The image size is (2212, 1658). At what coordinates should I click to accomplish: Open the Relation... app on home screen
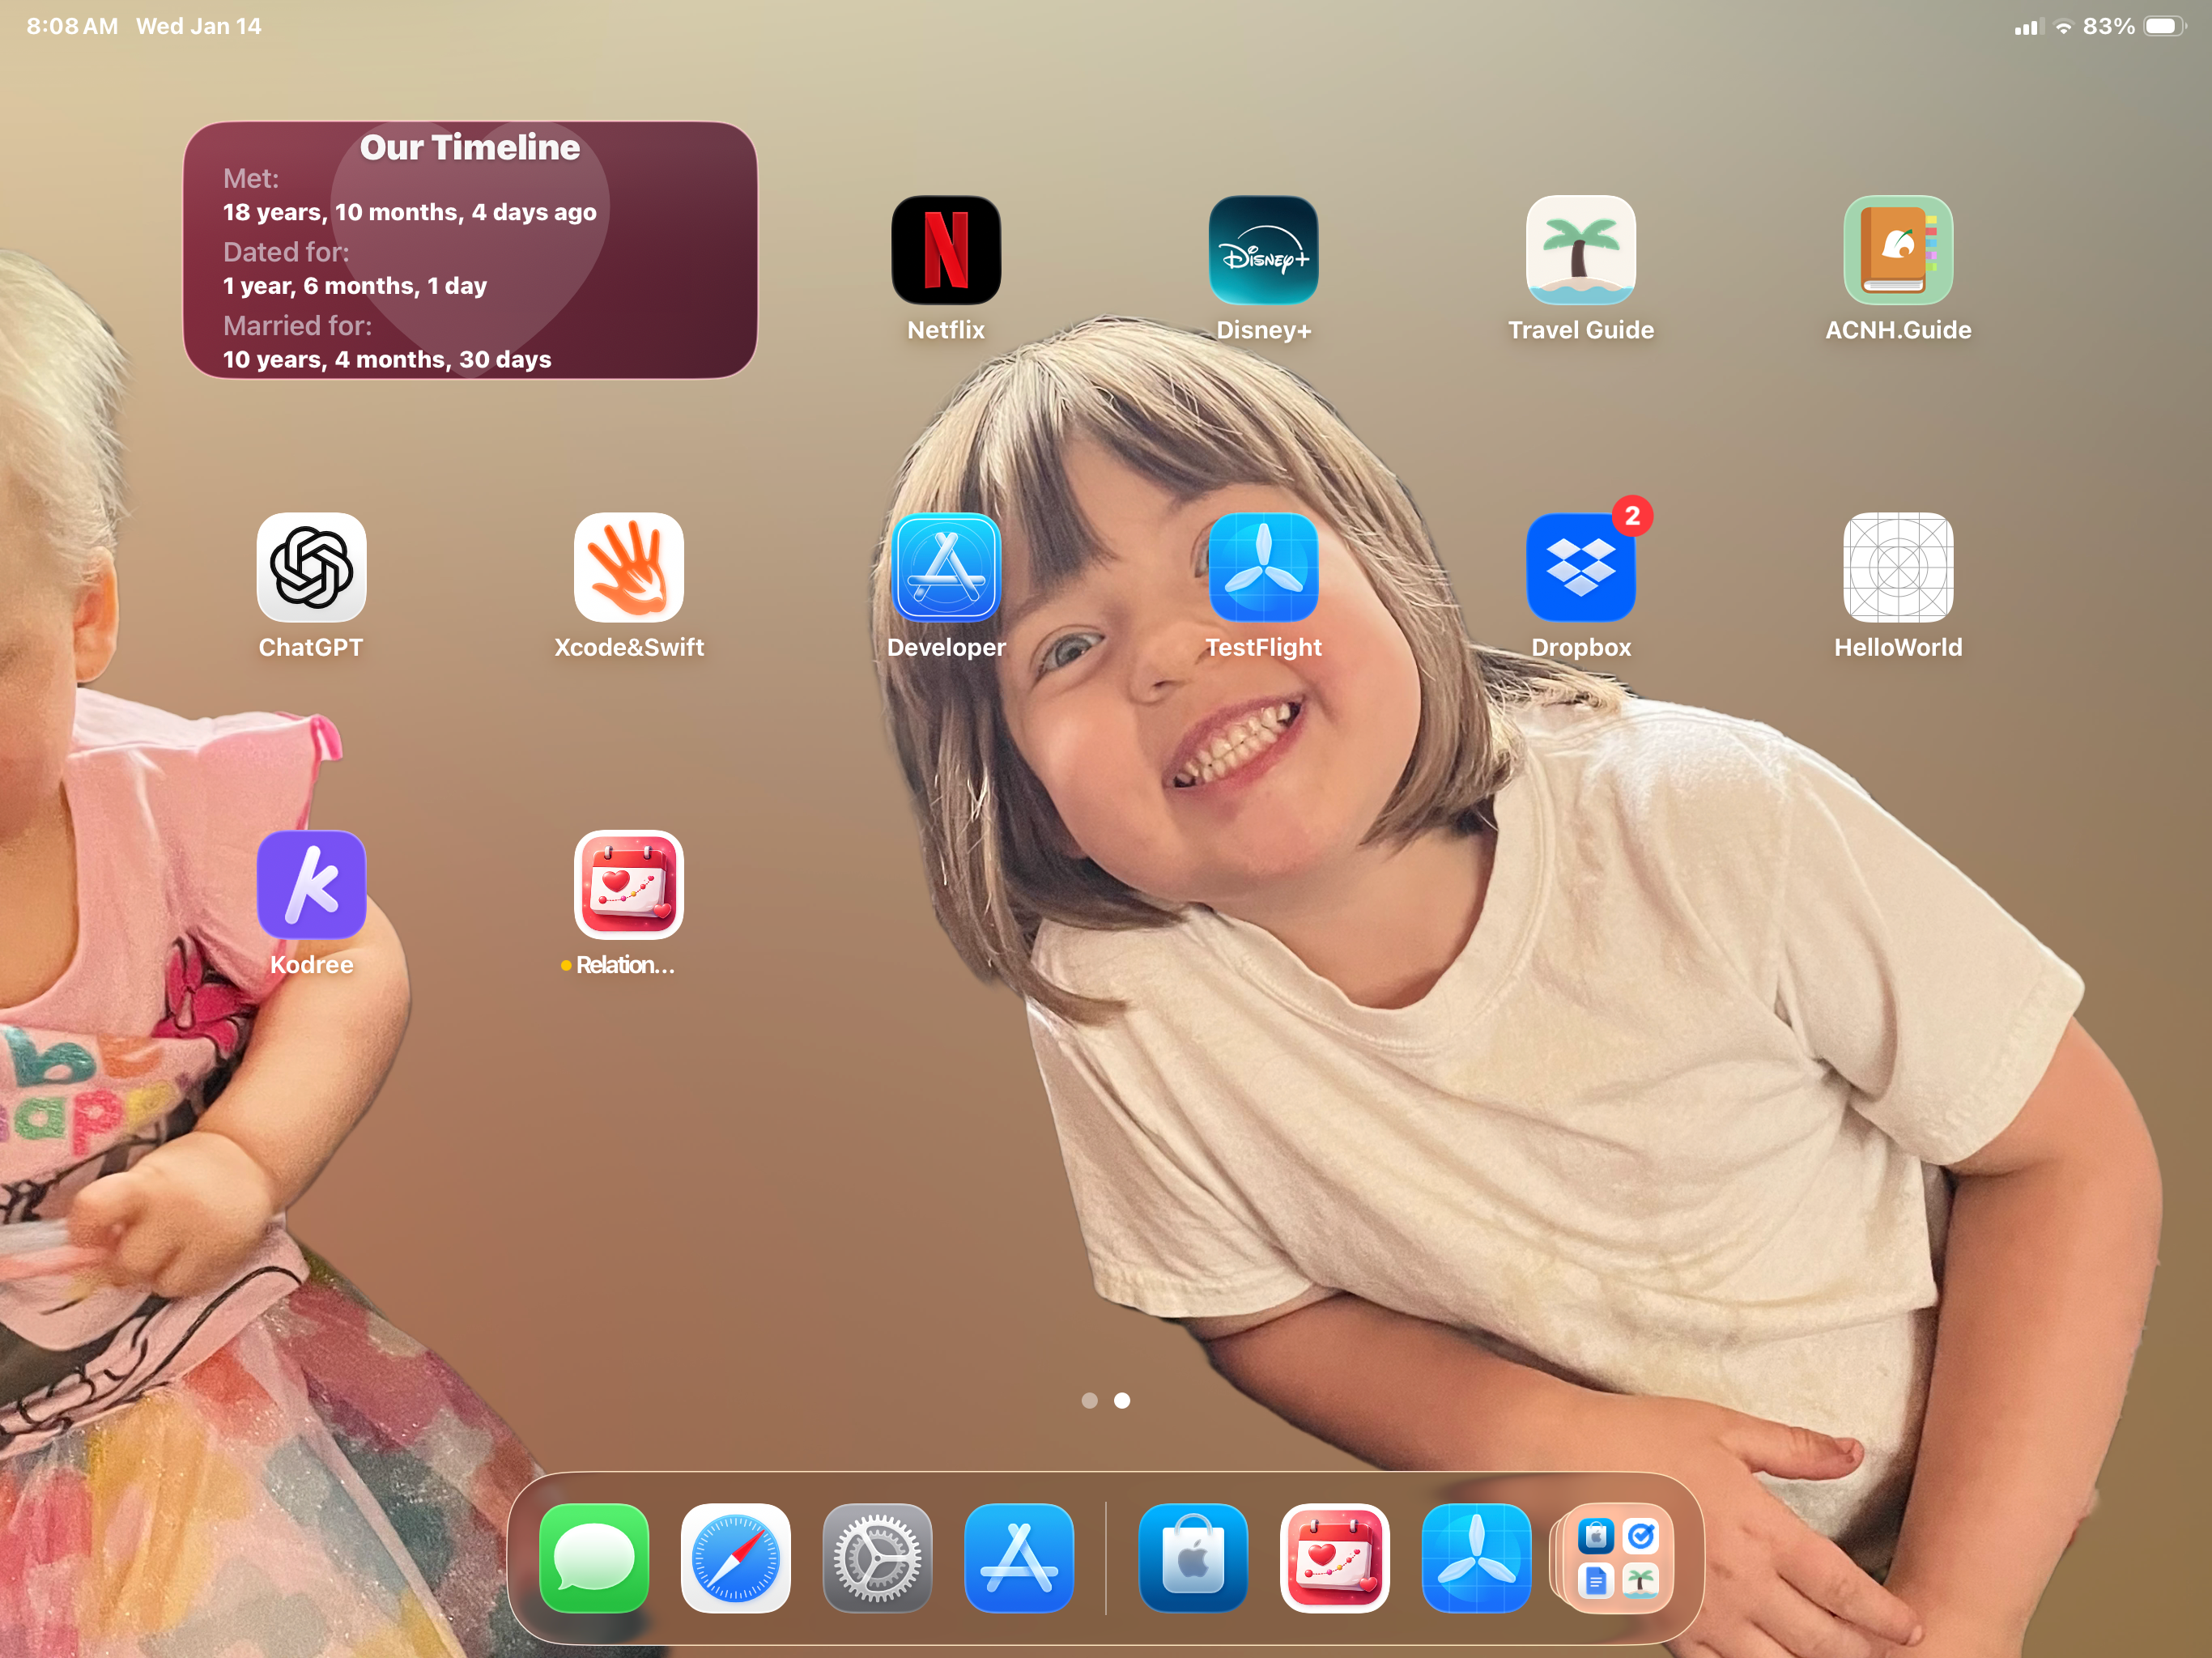pyautogui.click(x=628, y=884)
